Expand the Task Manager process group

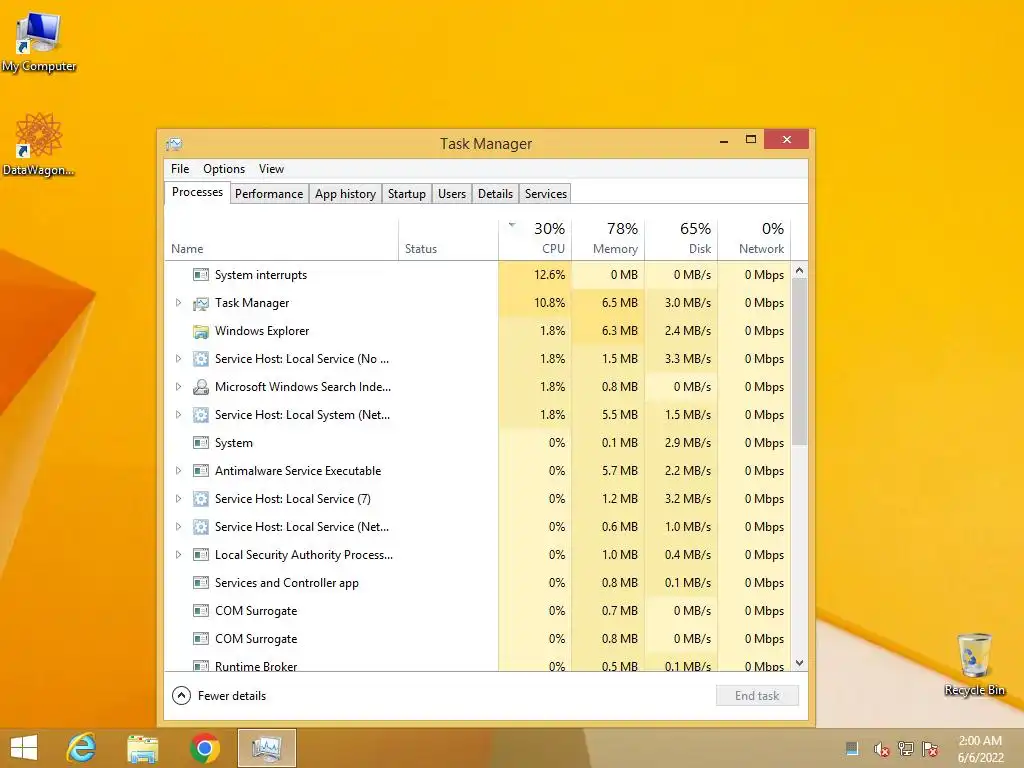[178, 302]
